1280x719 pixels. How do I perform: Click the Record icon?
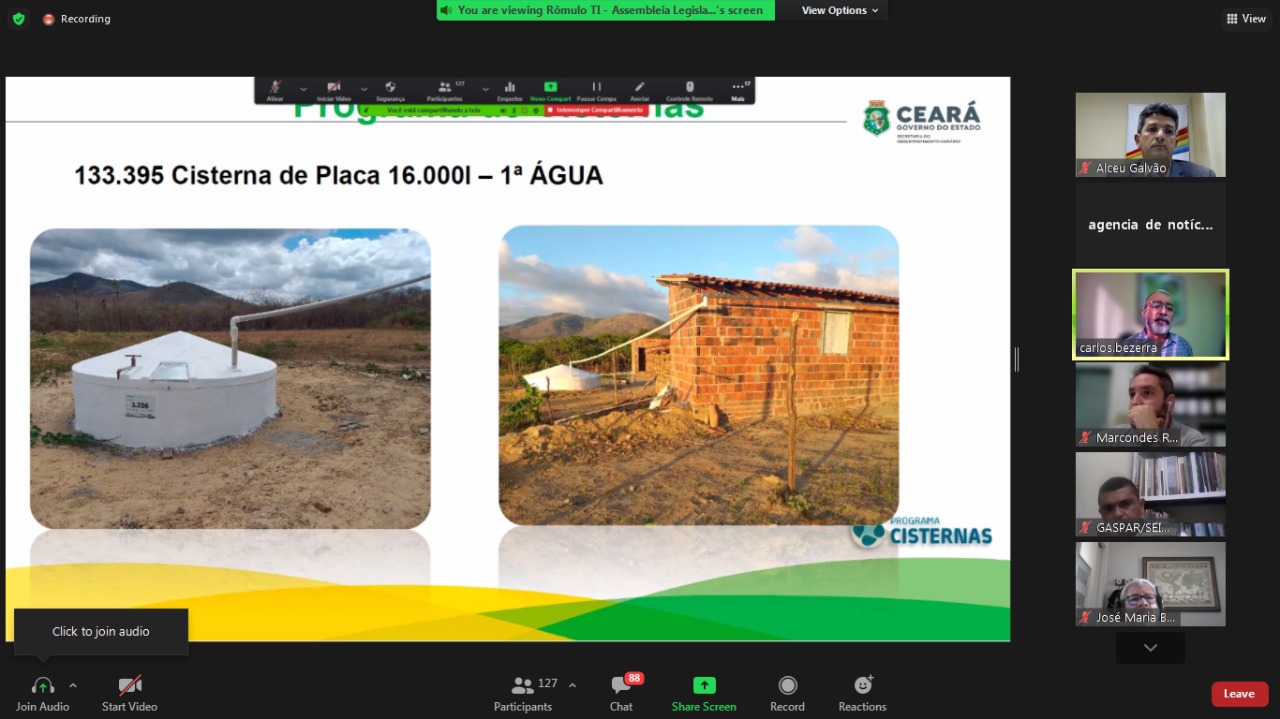[x=787, y=686]
